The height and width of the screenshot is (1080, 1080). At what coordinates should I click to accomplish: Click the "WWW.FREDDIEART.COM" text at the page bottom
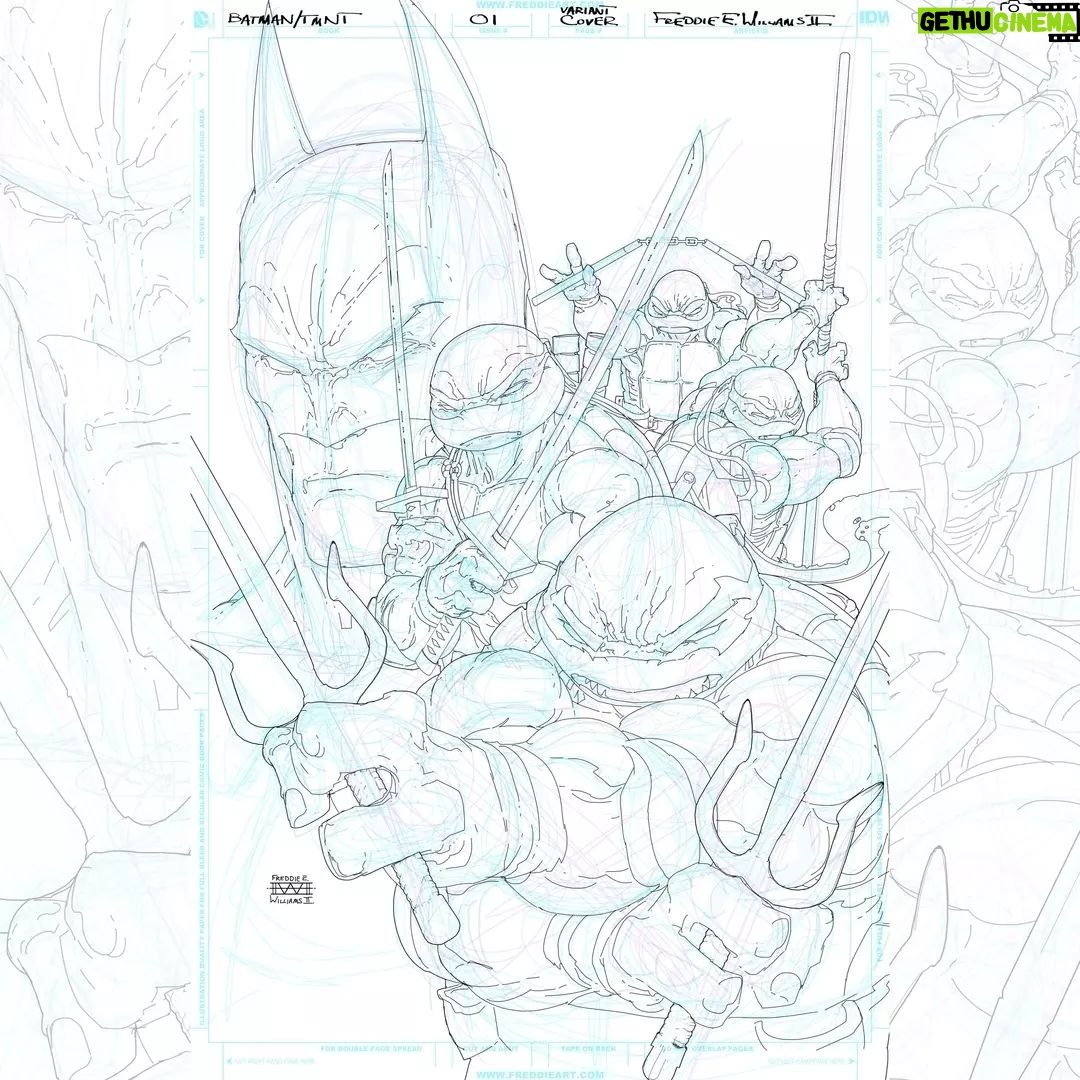[x=539, y=1074]
